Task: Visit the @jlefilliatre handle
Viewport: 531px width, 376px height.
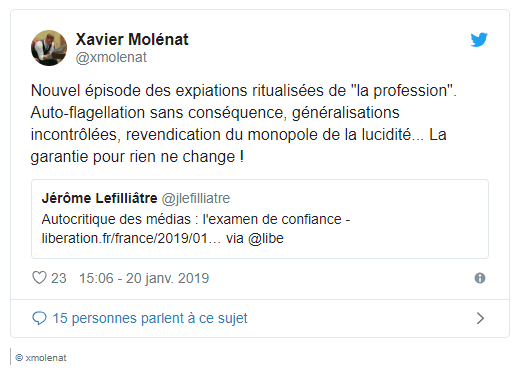Action: 196,199
